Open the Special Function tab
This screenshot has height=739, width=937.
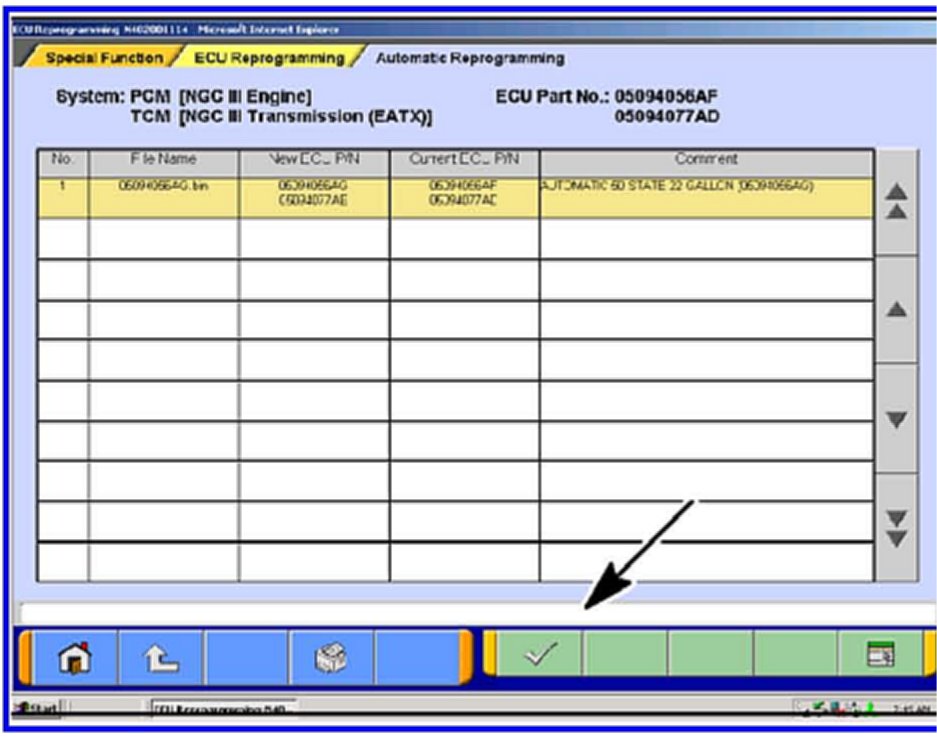[104, 58]
